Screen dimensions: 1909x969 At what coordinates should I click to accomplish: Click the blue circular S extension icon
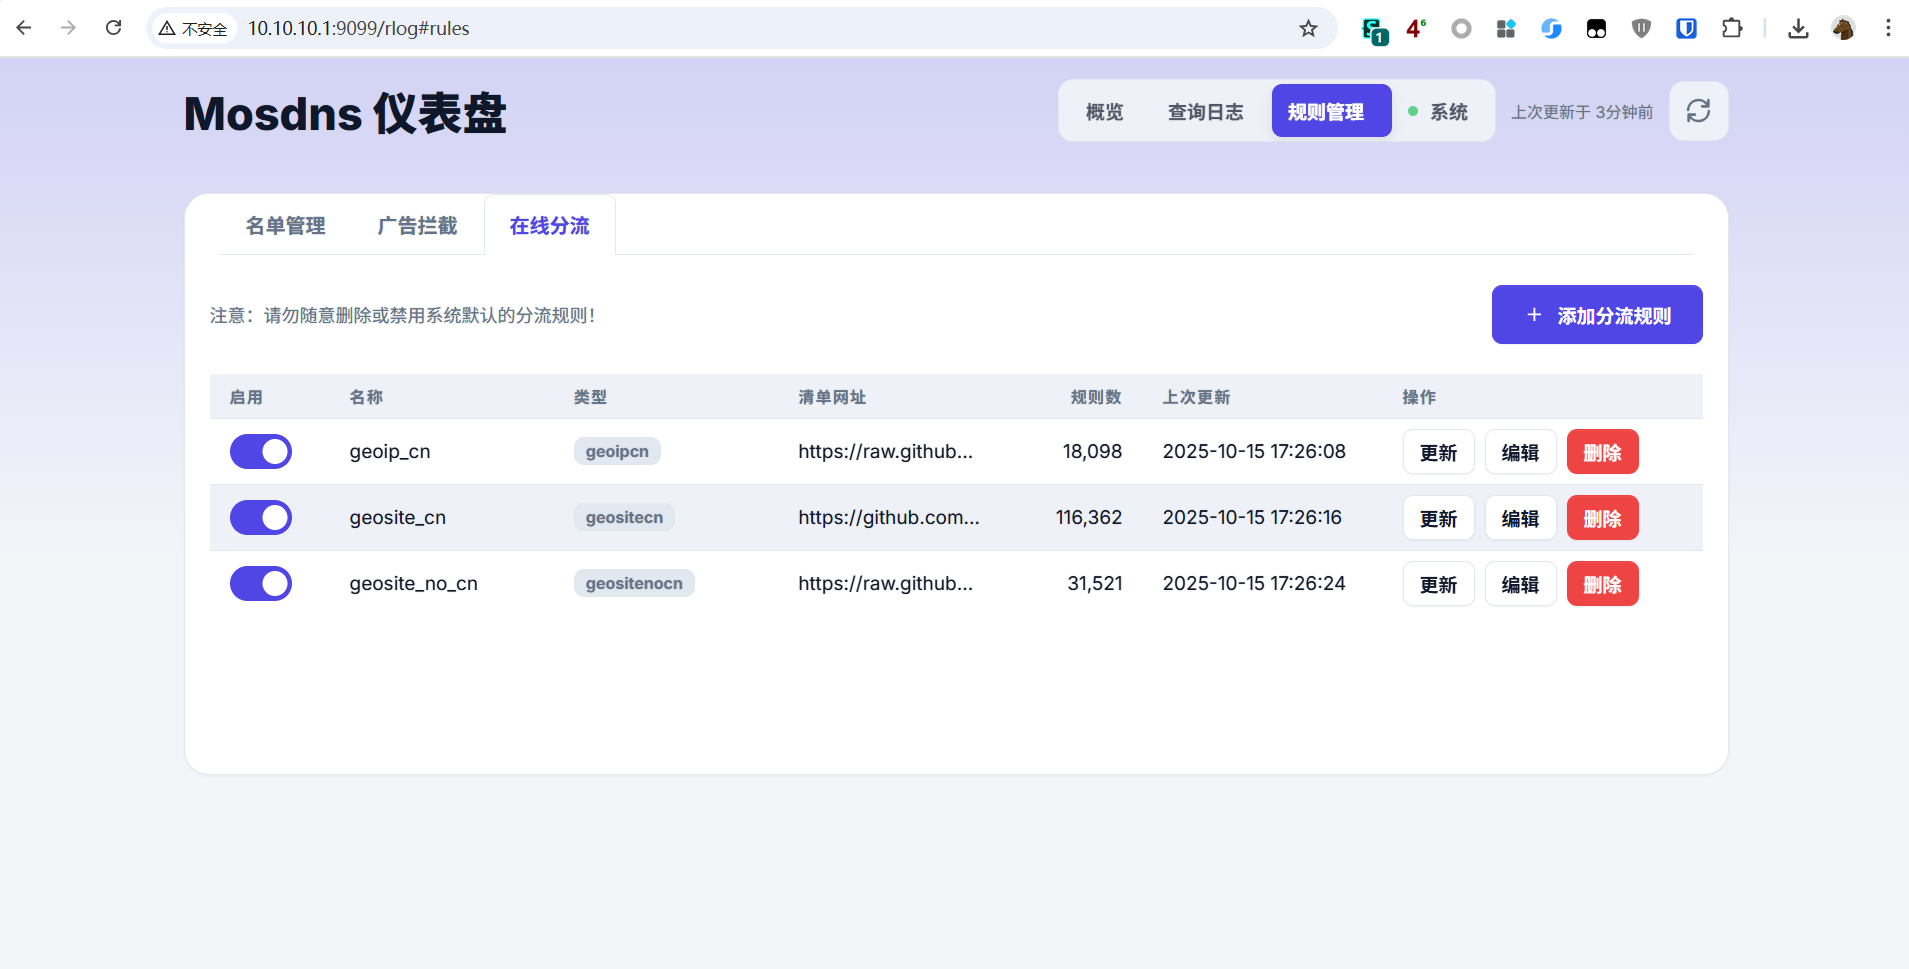click(1551, 28)
